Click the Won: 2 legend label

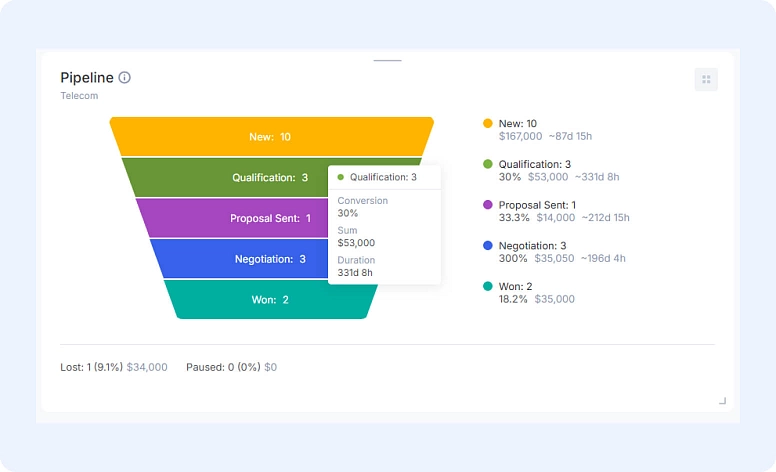point(518,286)
